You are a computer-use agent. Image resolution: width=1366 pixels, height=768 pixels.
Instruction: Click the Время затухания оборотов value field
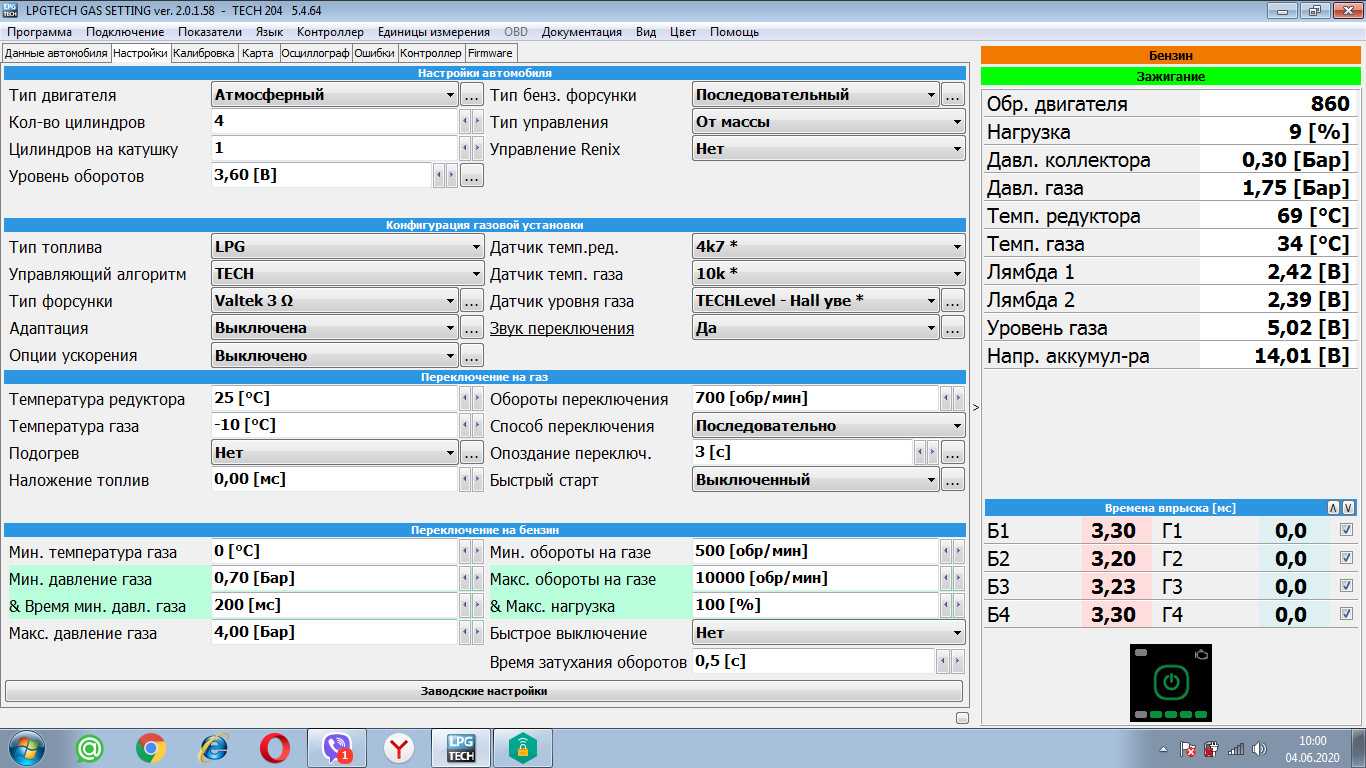coord(813,662)
